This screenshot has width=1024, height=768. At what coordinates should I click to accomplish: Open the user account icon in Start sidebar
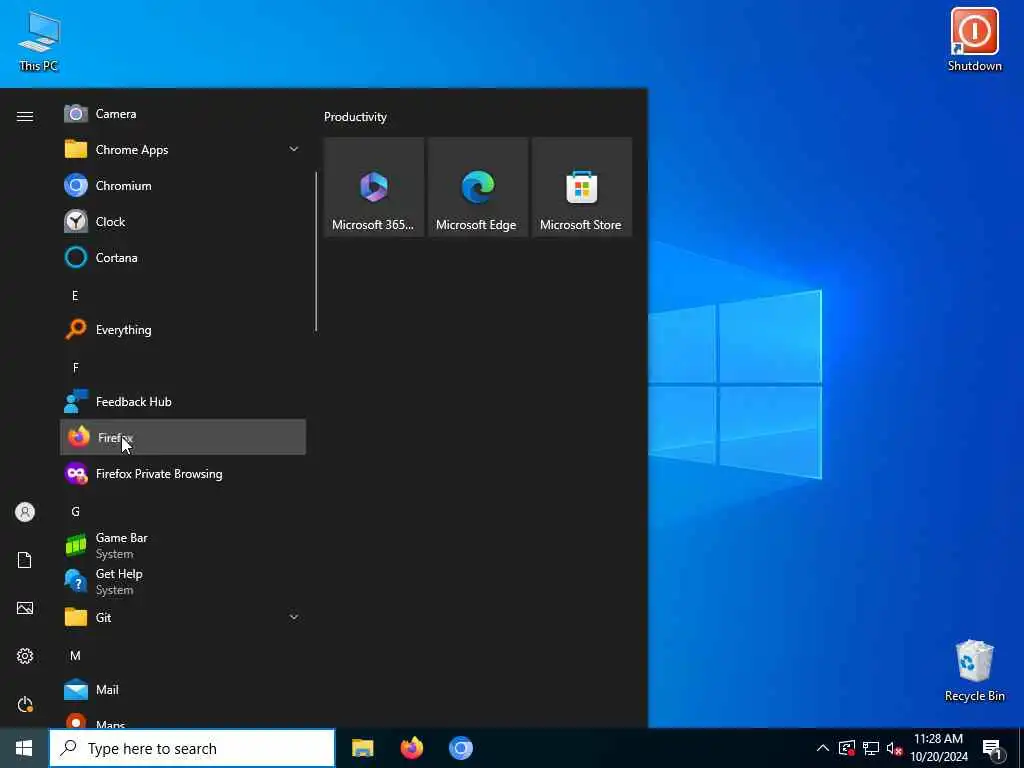[x=25, y=512]
